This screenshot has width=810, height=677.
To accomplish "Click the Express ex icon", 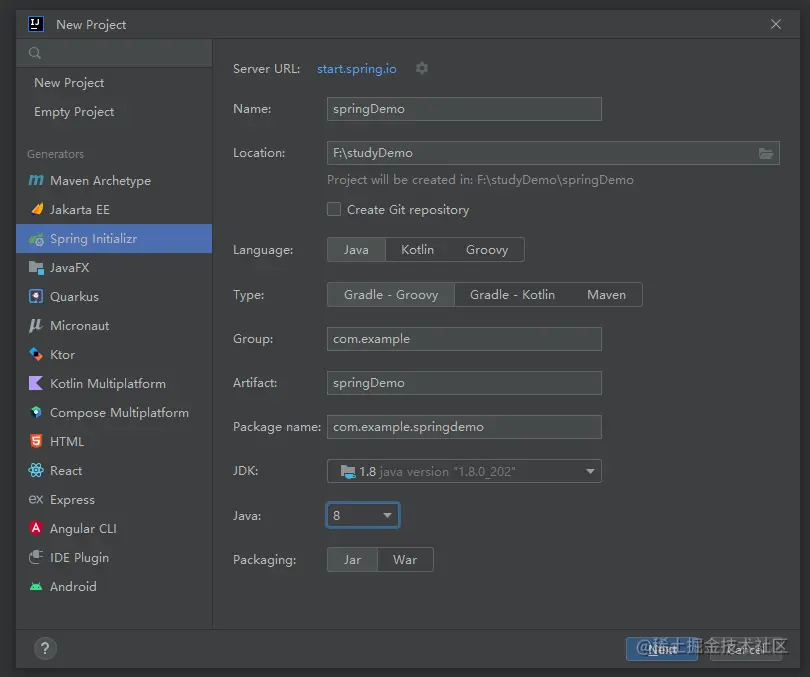I will 36,499.
